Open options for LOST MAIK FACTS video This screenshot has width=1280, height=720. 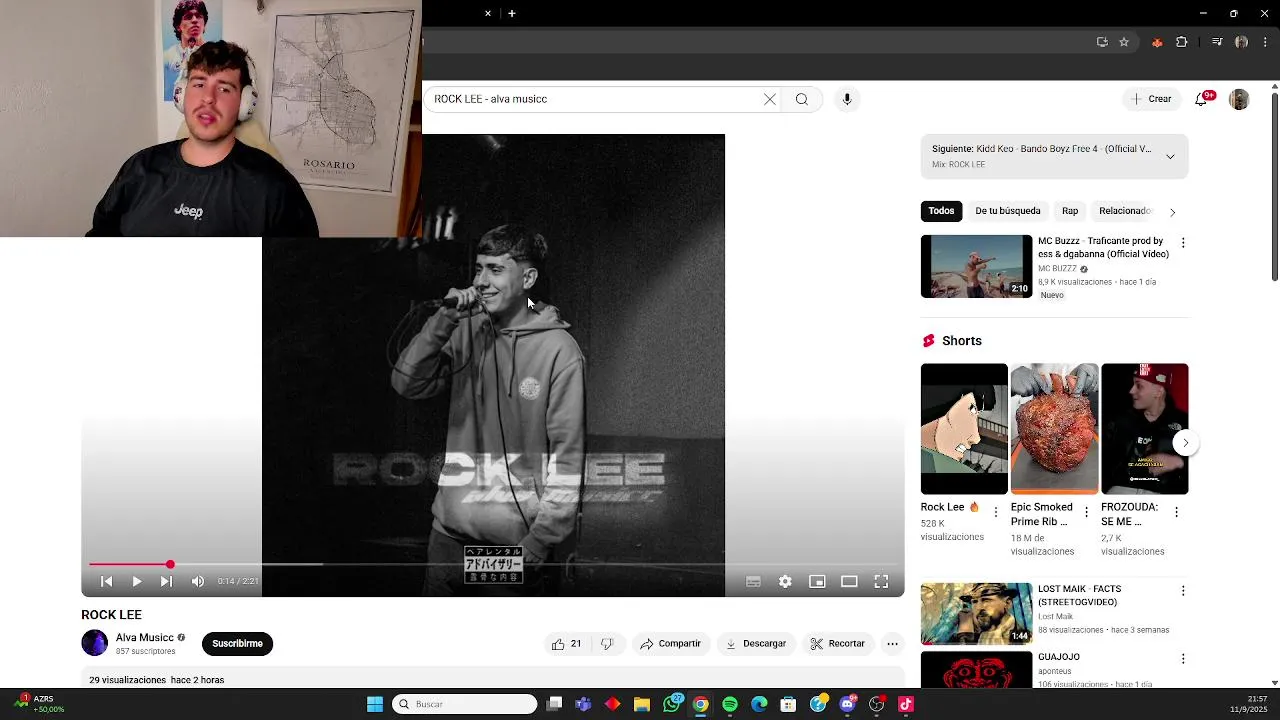pos(1183,591)
